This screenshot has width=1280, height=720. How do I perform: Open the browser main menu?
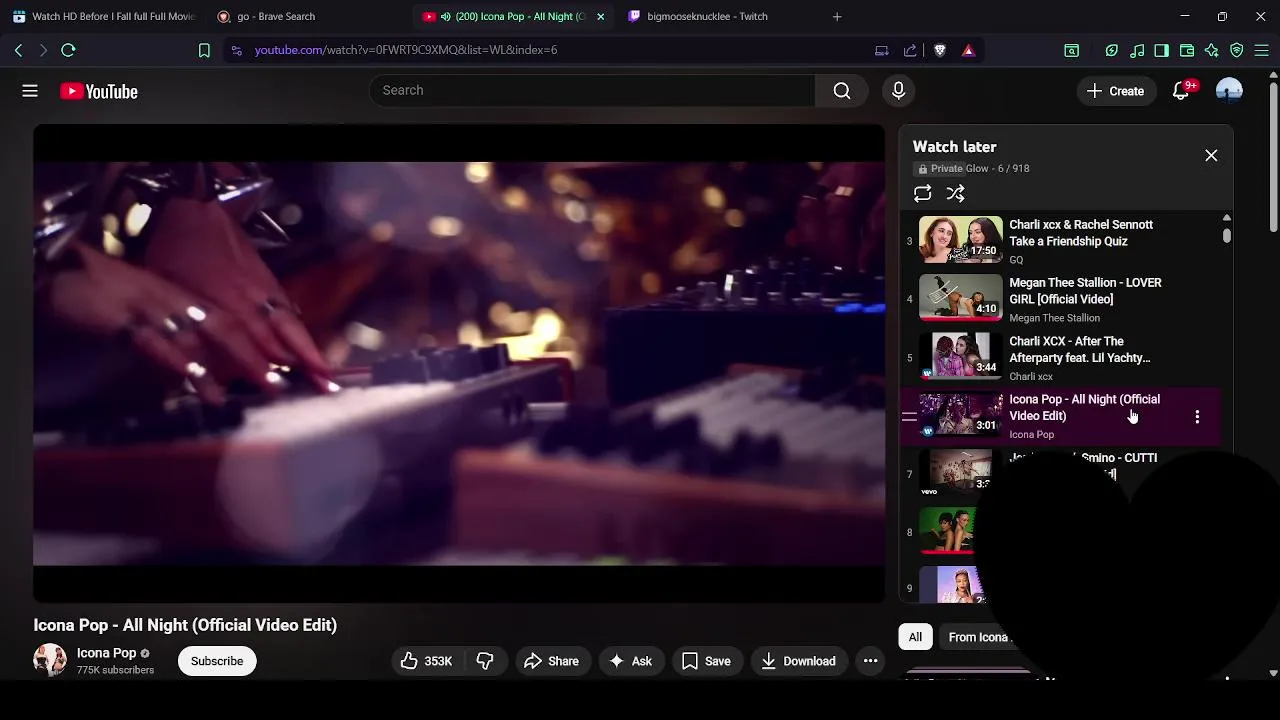click(x=1262, y=50)
